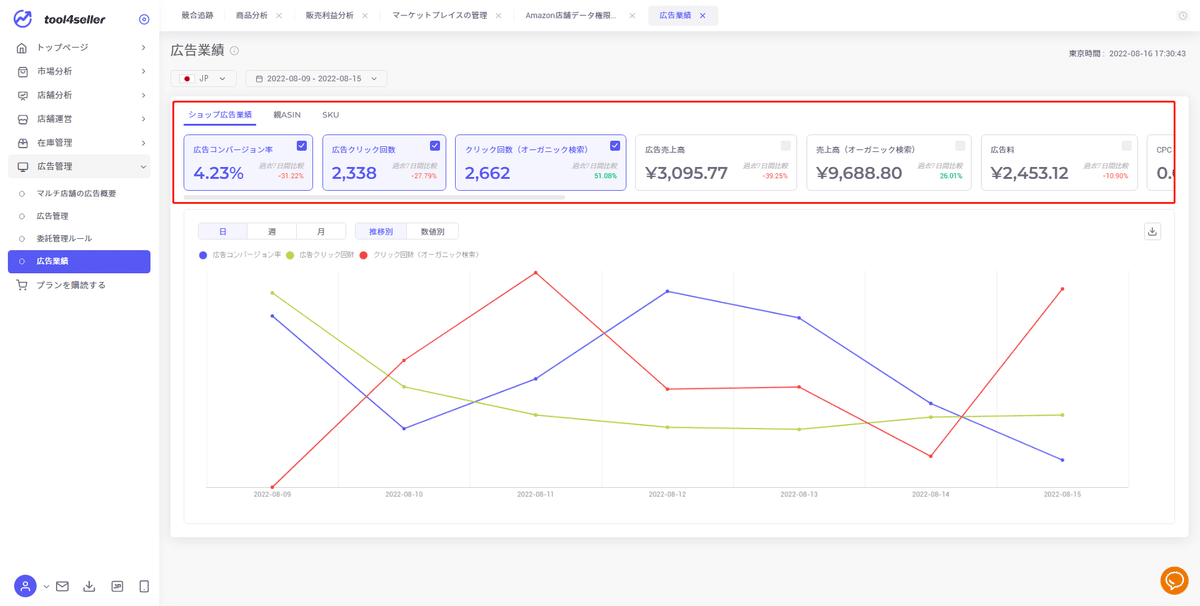1200x606 pixels.
Task: Switch to the ショップ広告業績 tab
Action: click(220, 115)
